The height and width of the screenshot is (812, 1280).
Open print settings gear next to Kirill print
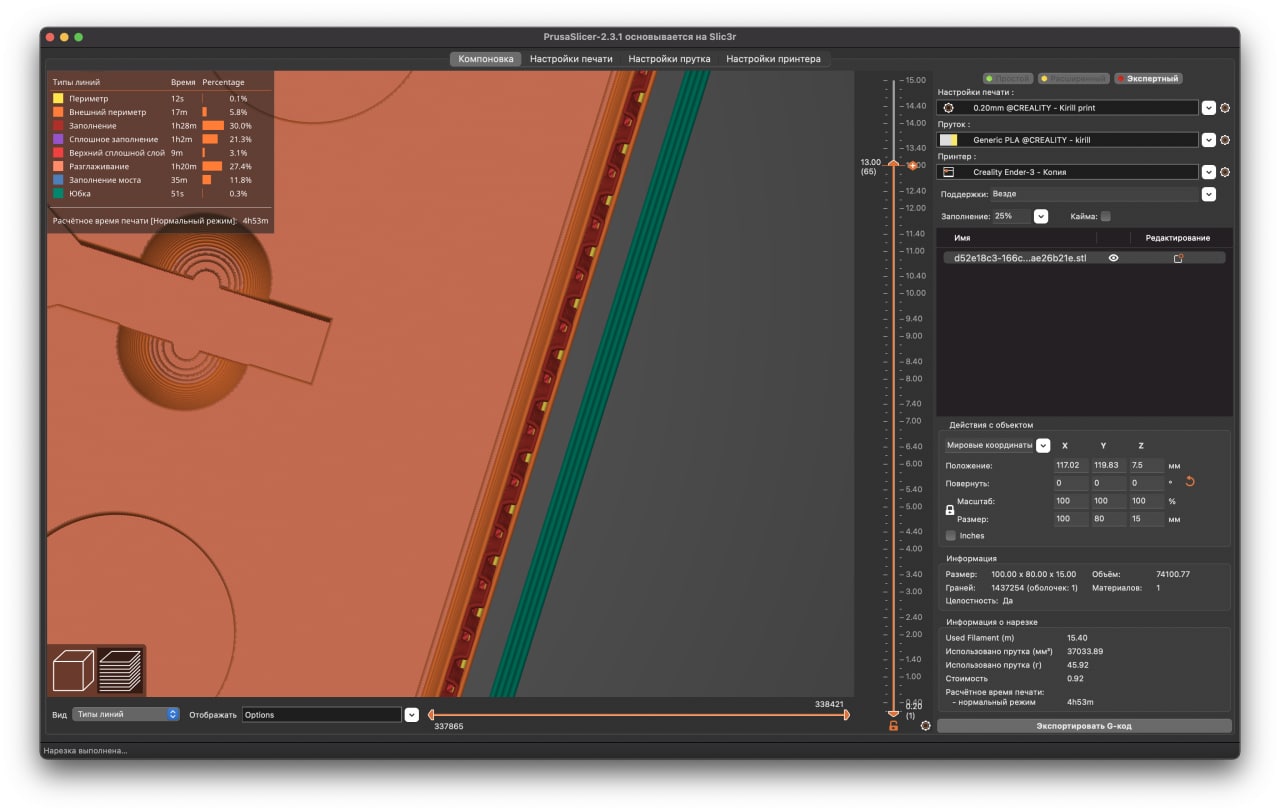click(1225, 108)
